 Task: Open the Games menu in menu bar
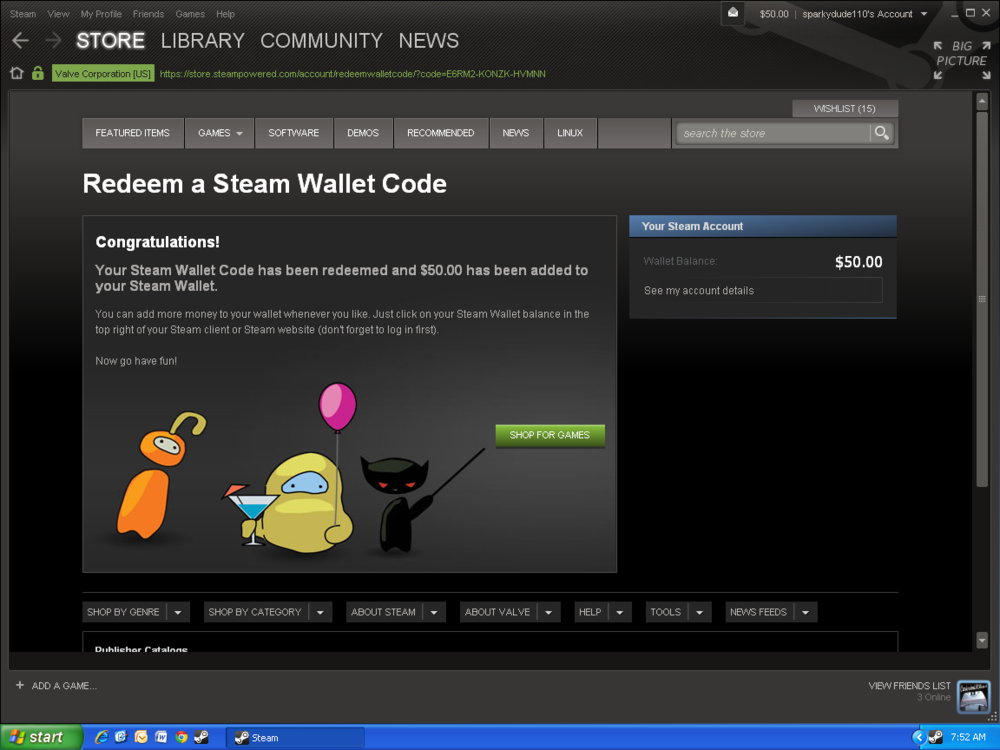[x=190, y=13]
